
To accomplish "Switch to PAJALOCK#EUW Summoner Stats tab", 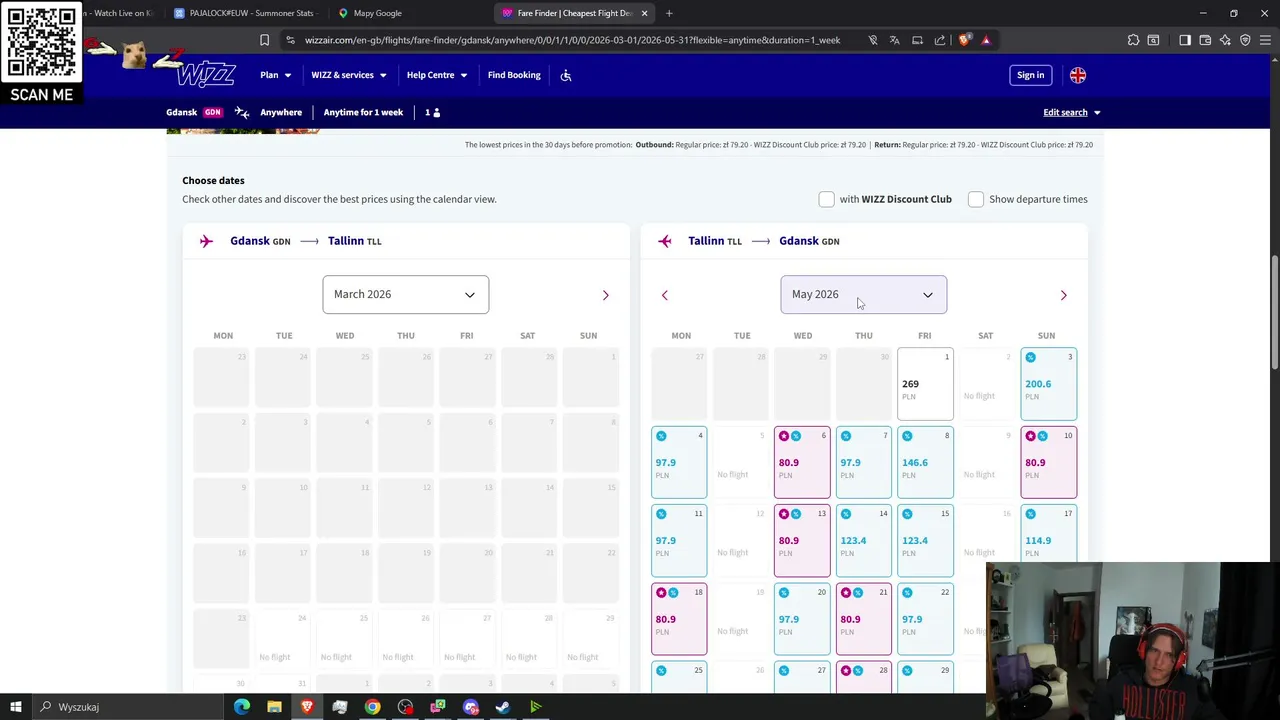I will click(245, 13).
